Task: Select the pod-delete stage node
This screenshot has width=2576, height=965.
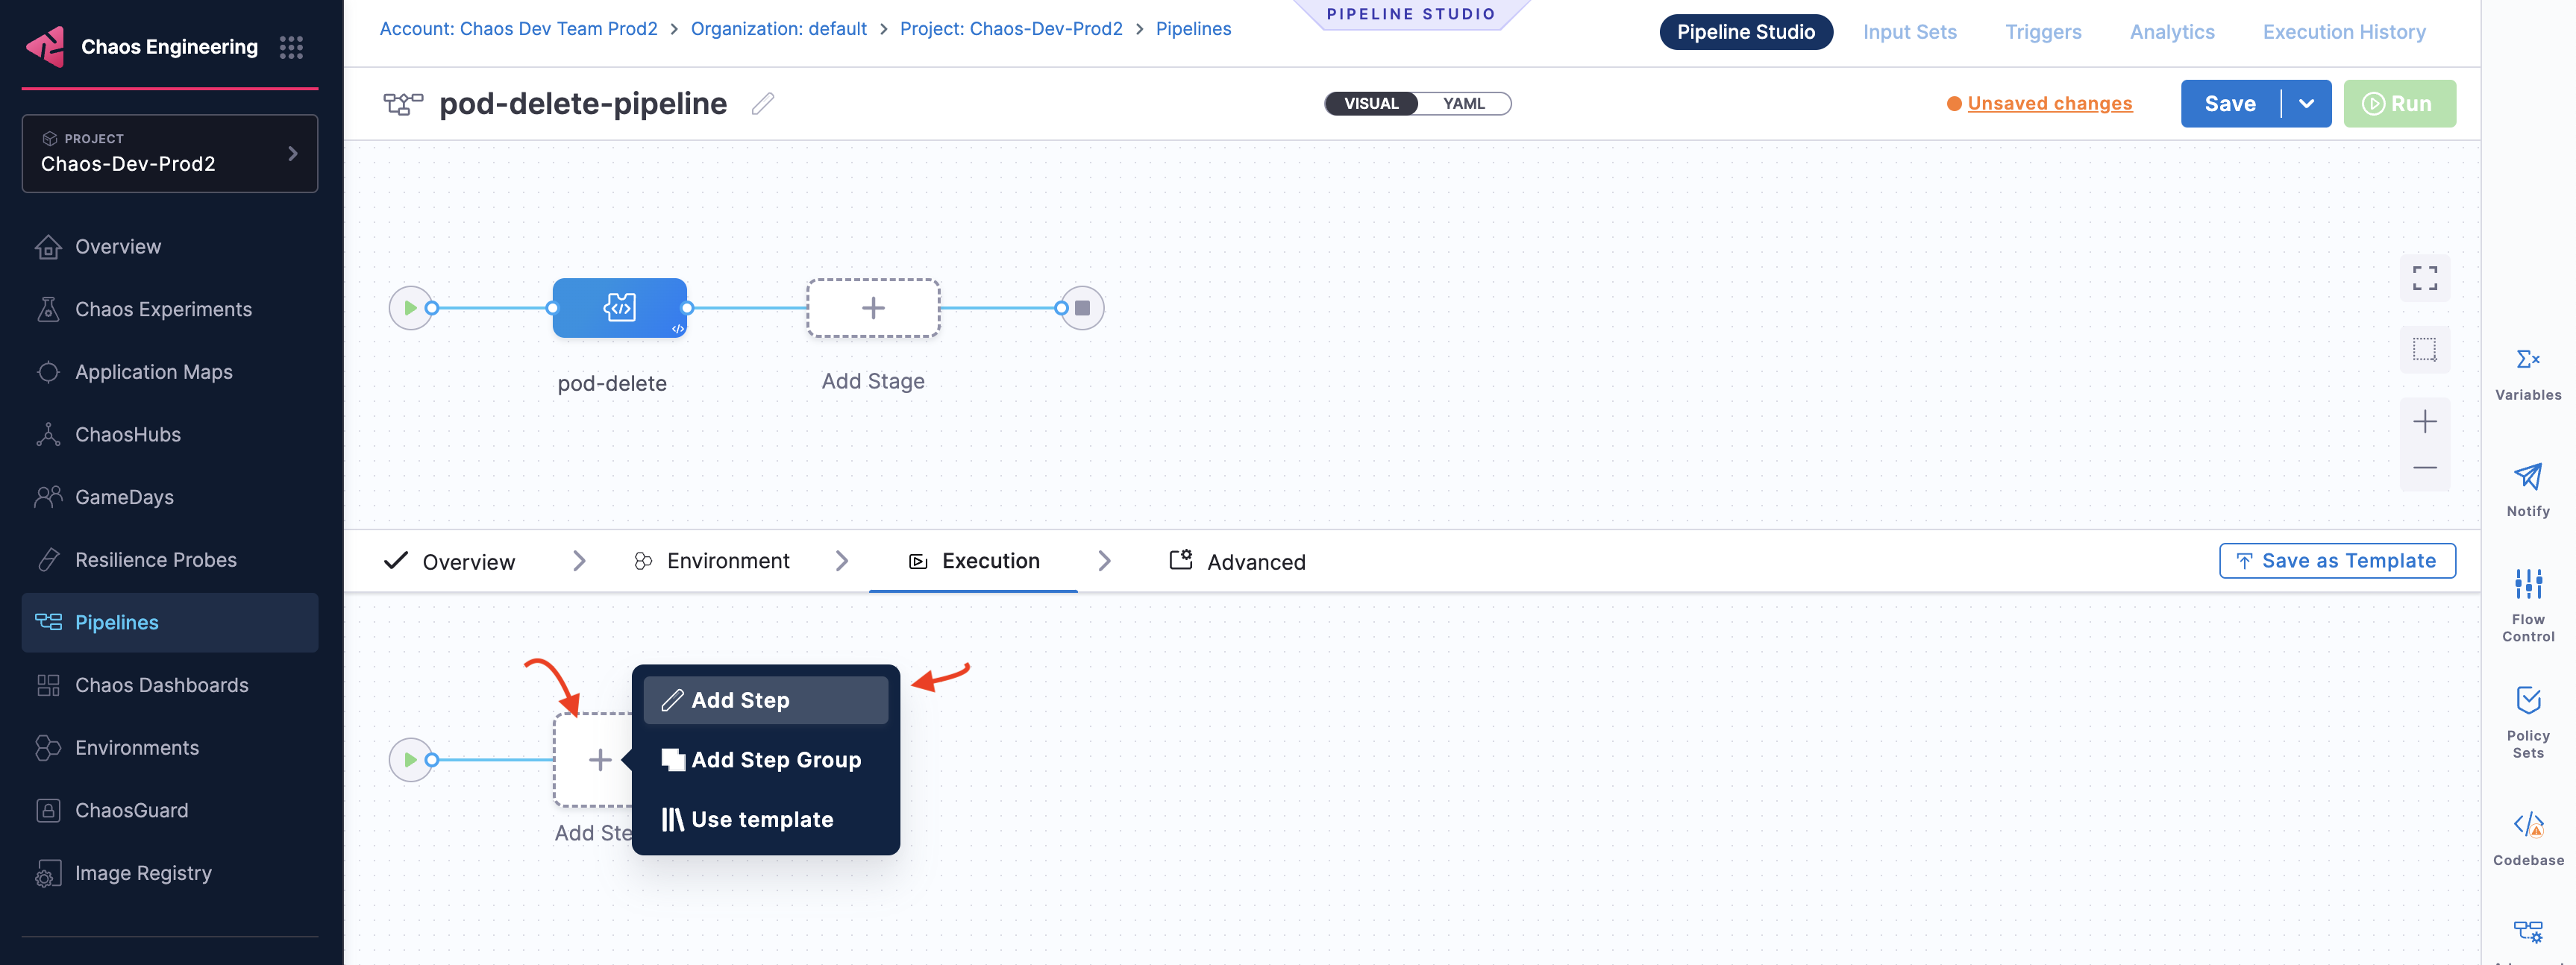Action: tap(619, 308)
